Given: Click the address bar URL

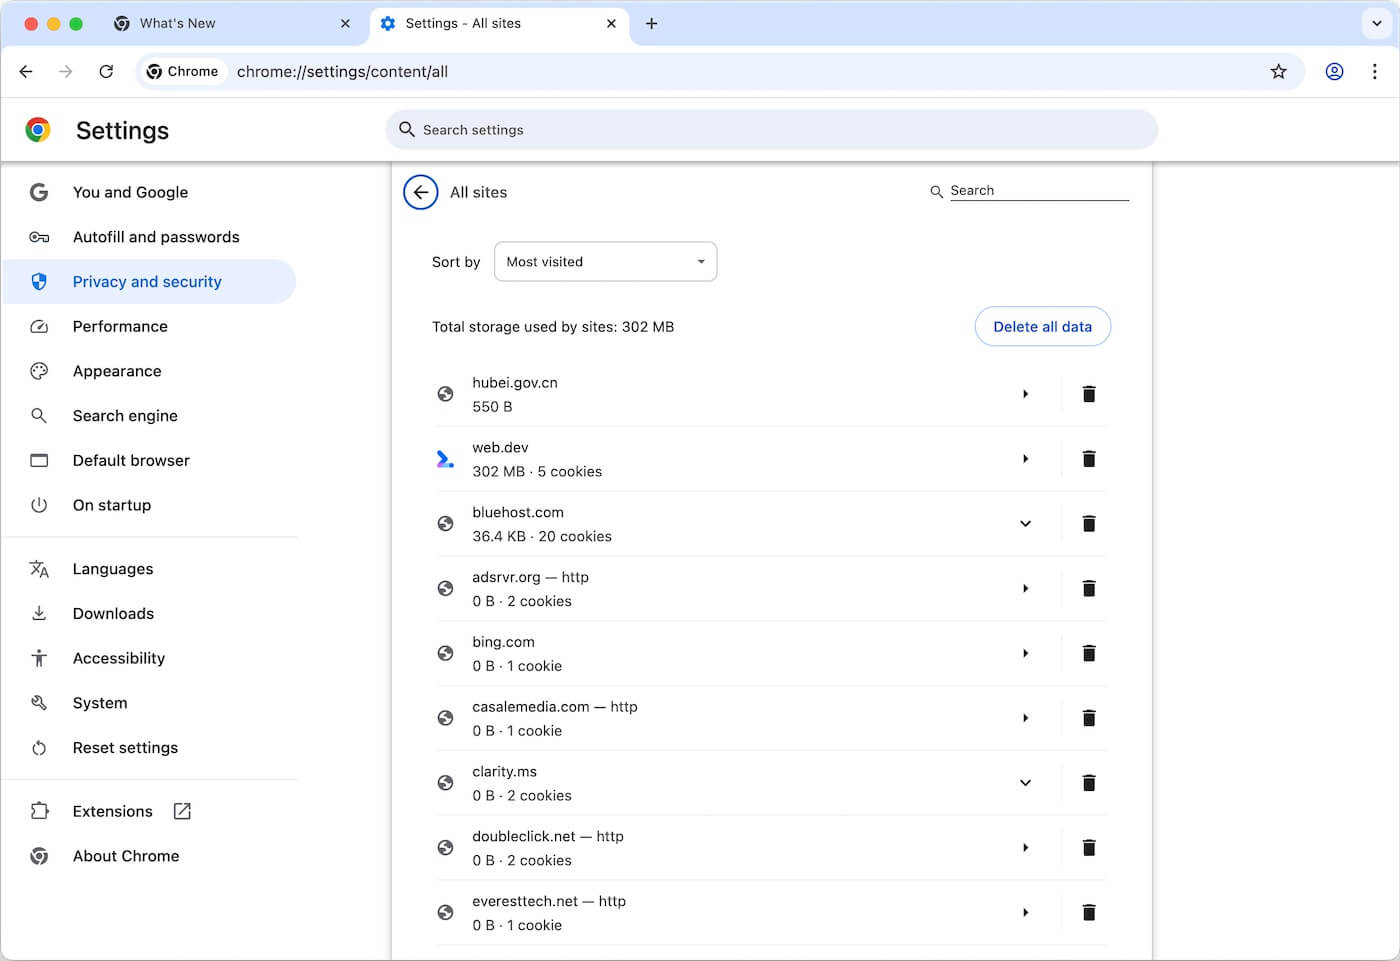Looking at the screenshot, I should [342, 71].
